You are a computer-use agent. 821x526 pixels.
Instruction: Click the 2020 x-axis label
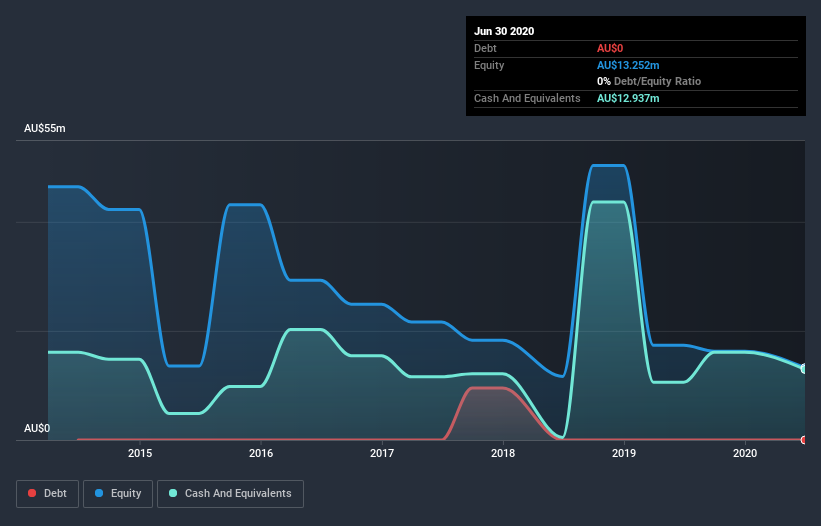[x=745, y=453]
